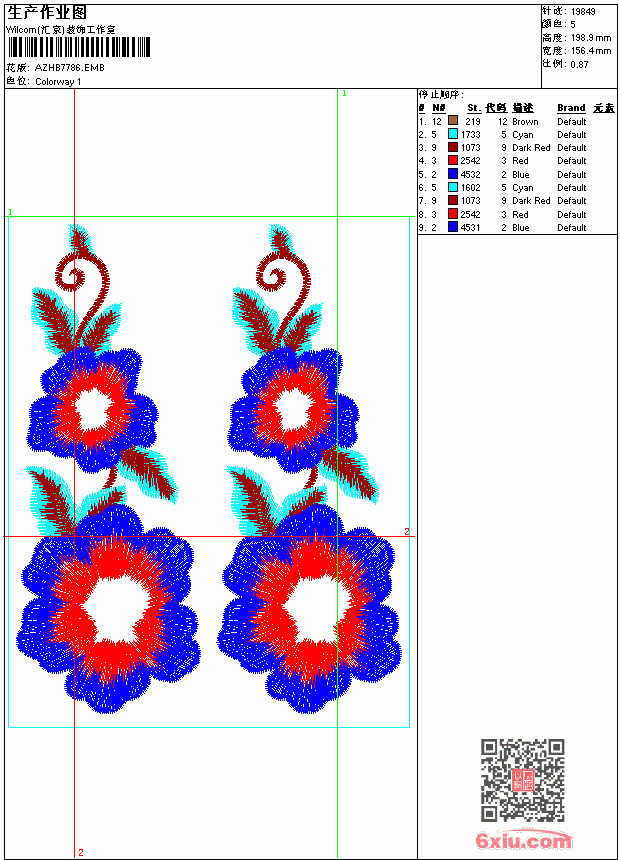Click the stitch count value 19849
Image resolution: width=620 pixels, height=860 pixels.
point(583,12)
